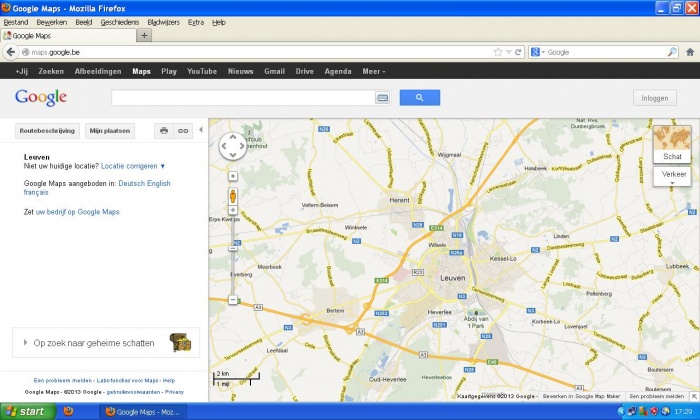Click the 'Mijn plaatsen' button
Image resolution: width=700 pixels, height=420 pixels.
tap(110, 131)
